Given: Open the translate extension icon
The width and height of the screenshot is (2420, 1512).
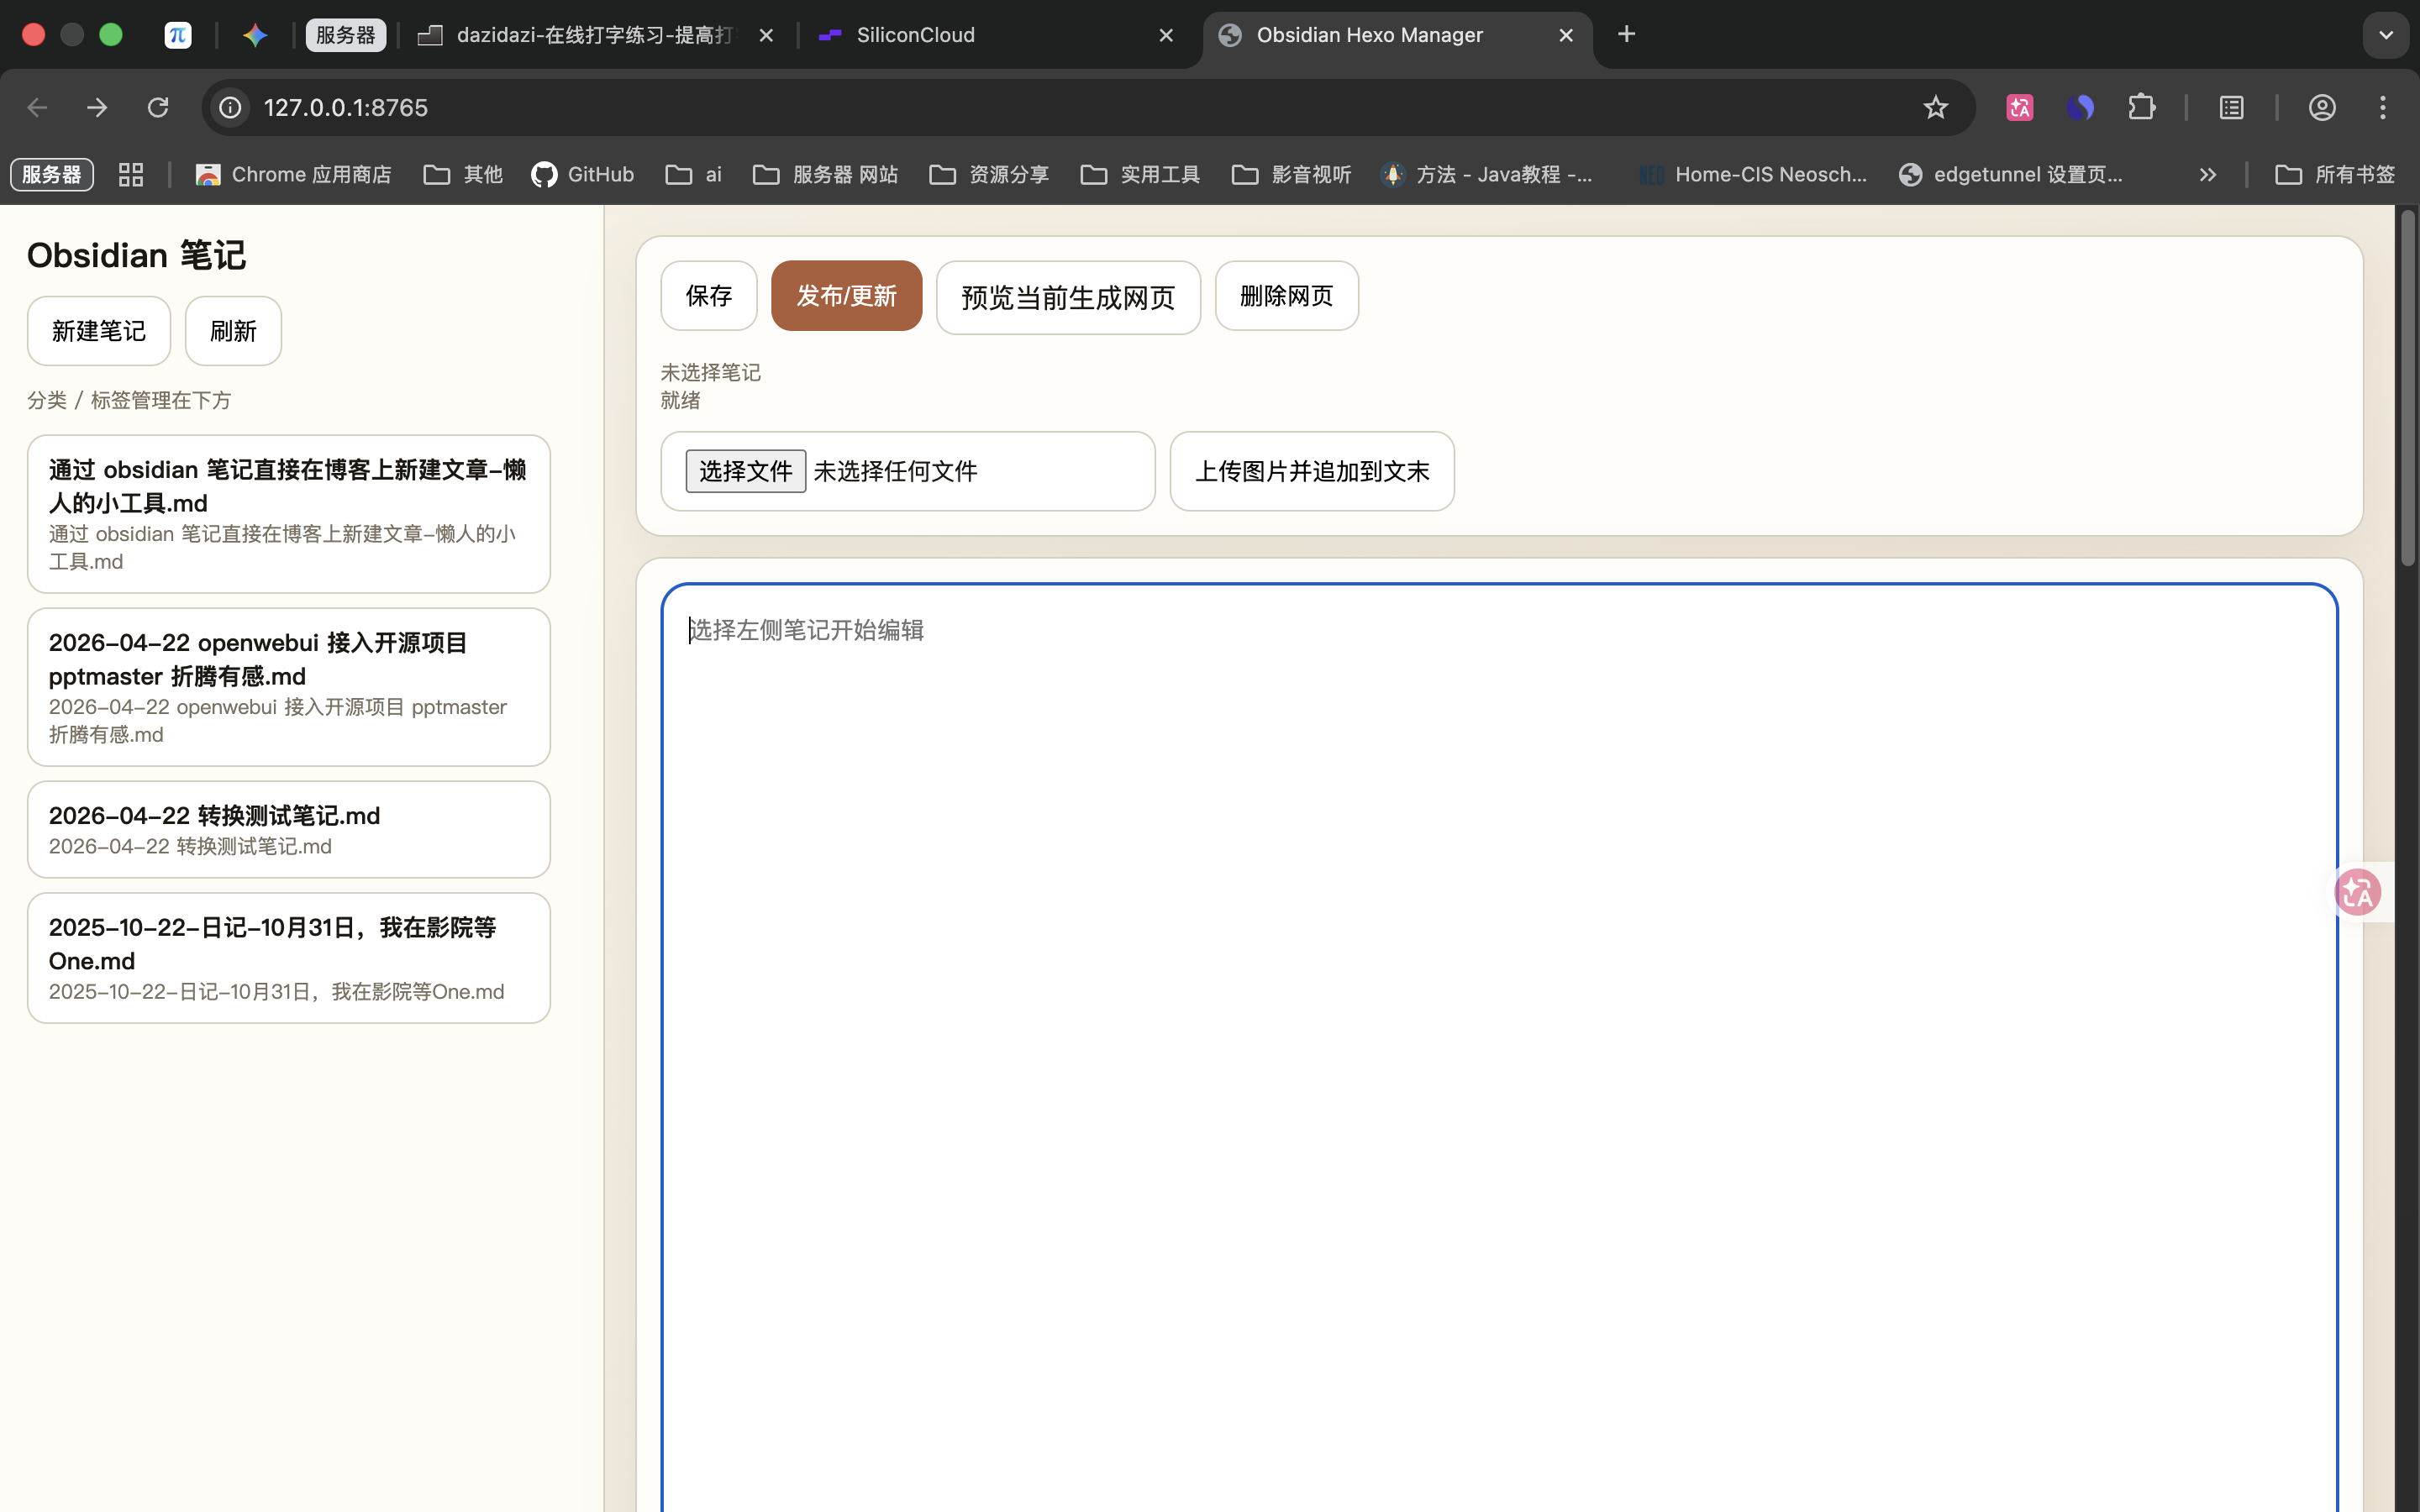Looking at the screenshot, I should tap(2020, 107).
